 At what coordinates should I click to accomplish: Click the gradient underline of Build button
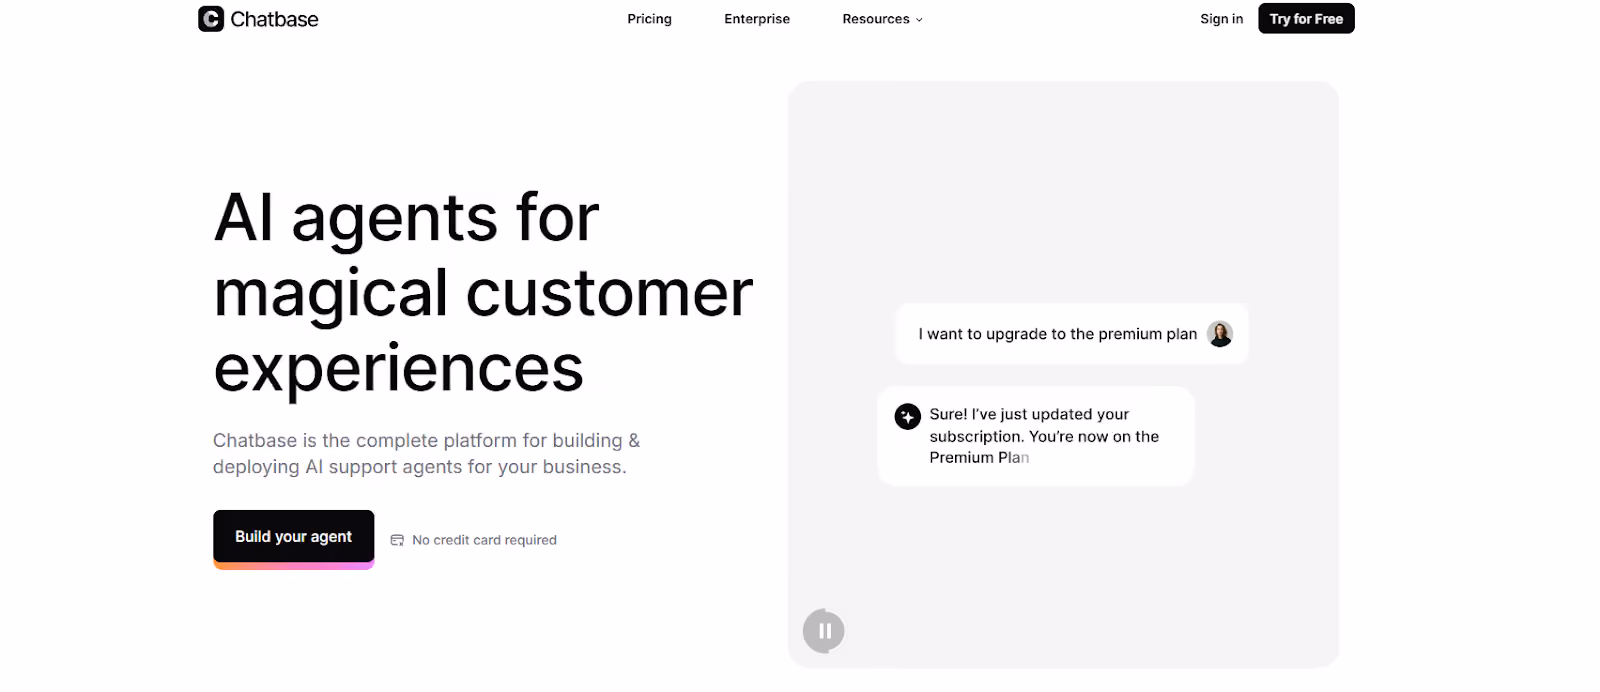[294, 566]
